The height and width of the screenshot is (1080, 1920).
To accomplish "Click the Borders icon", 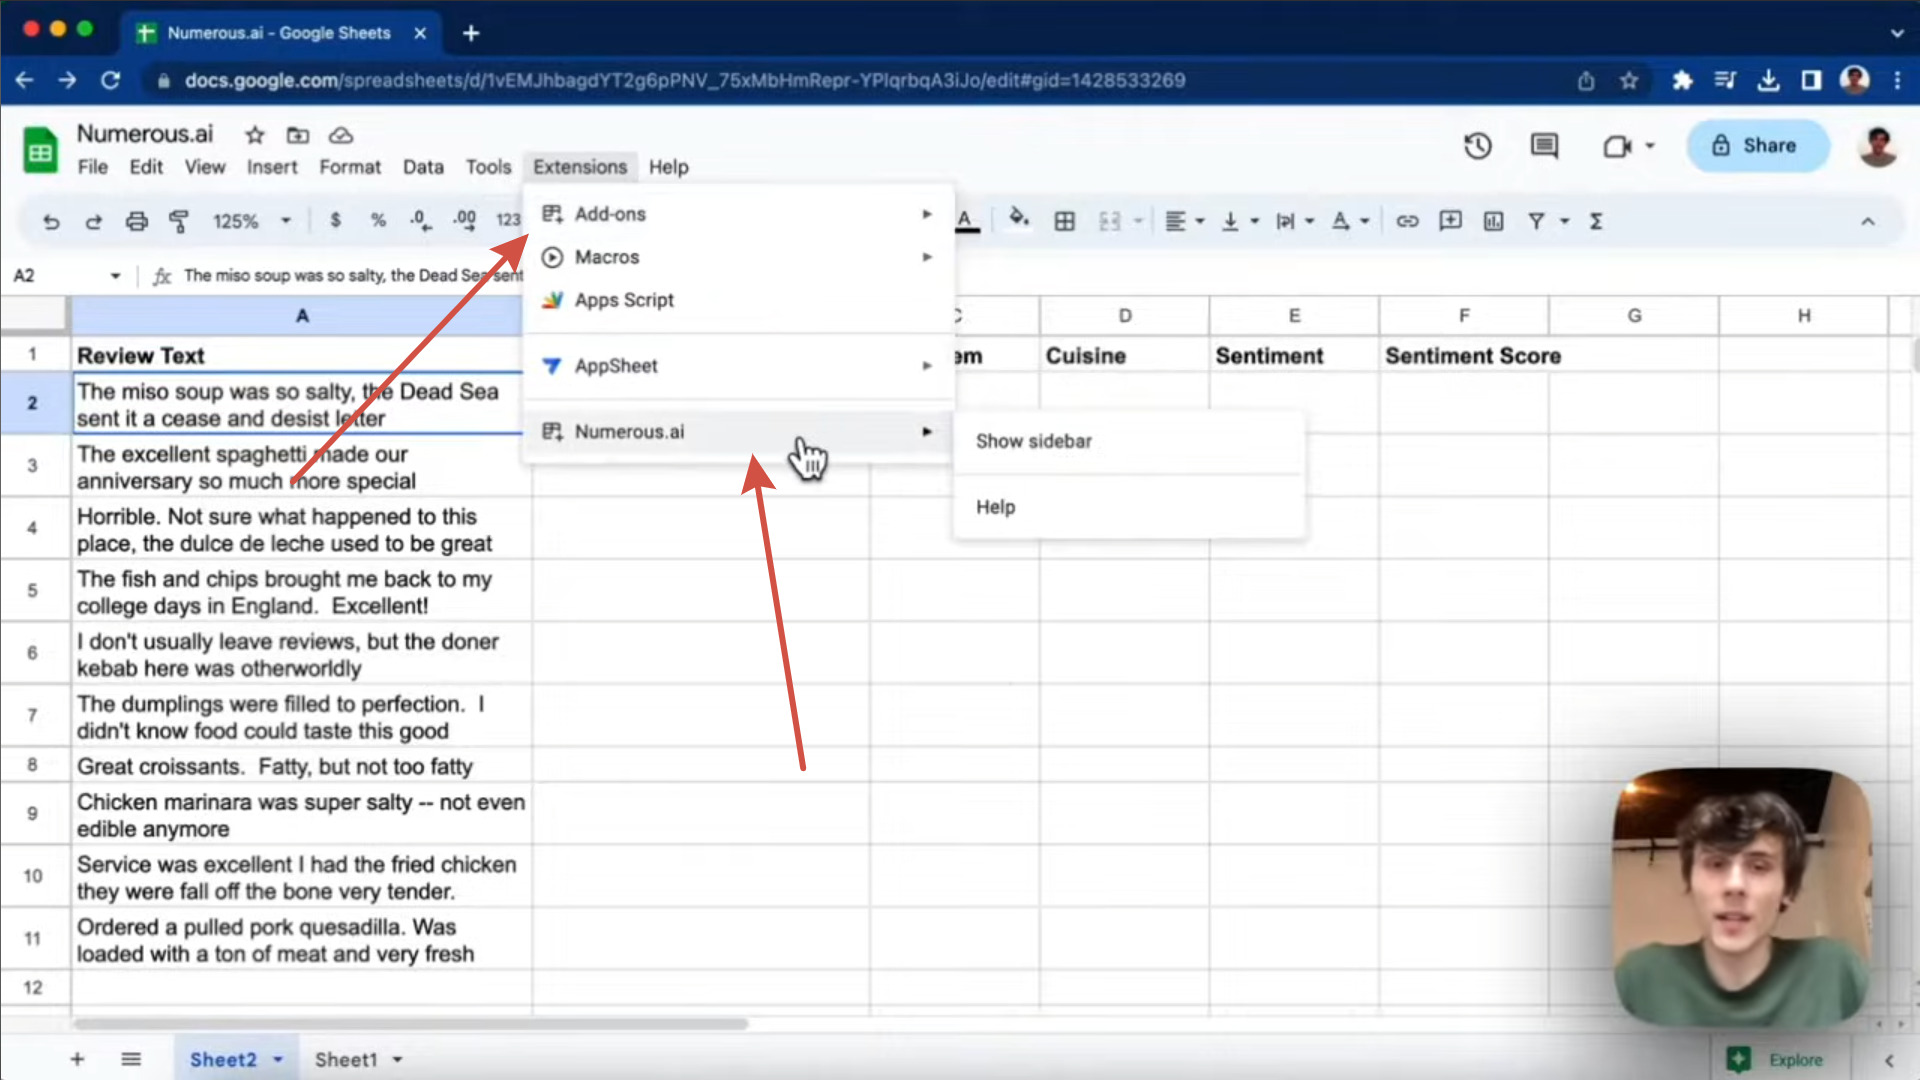I will 1065,221.
